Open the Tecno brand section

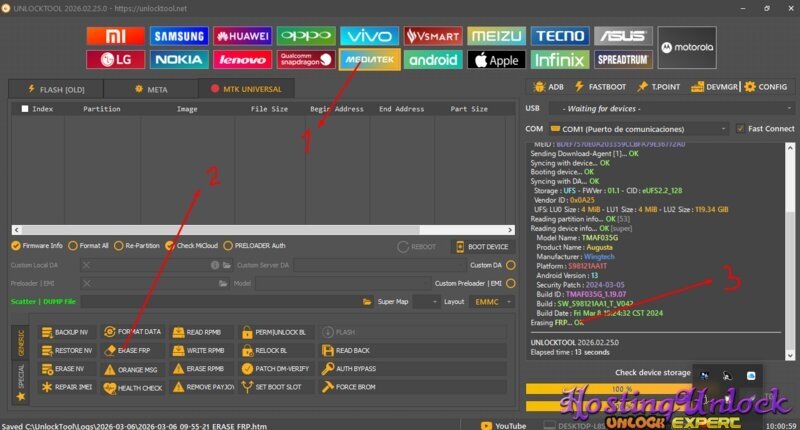(x=560, y=36)
